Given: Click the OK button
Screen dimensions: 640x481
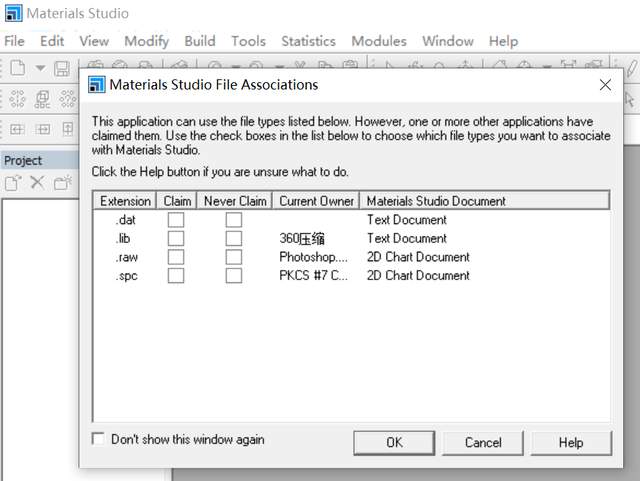Looking at the screenshot, I should tap(394, 443).
